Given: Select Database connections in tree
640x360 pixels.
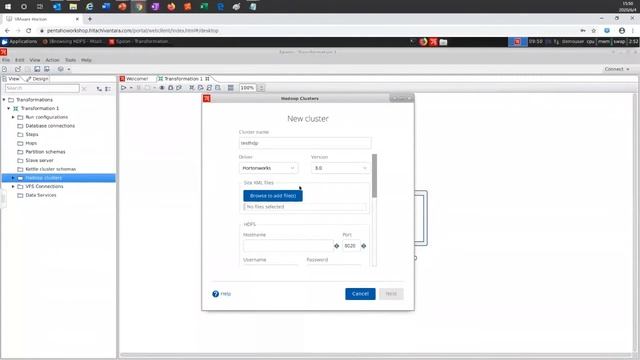Looking at the screenshot, I should click(50, 126).
